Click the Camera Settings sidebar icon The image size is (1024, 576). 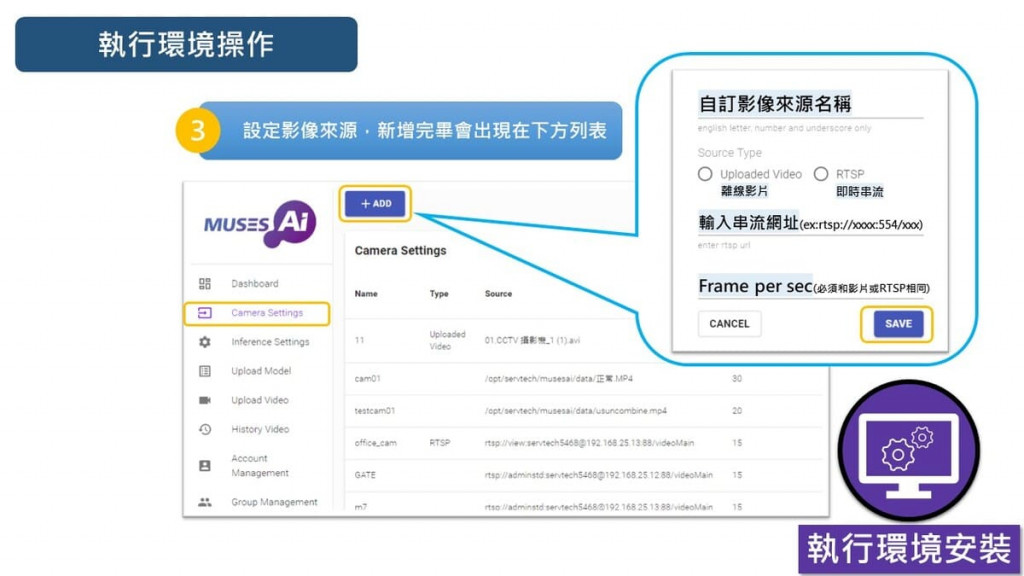(204, 313)
